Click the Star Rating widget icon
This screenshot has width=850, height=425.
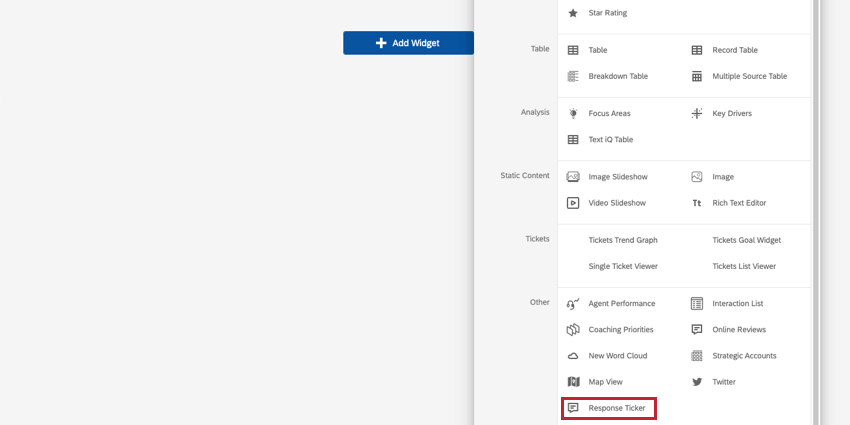(573, 13)
